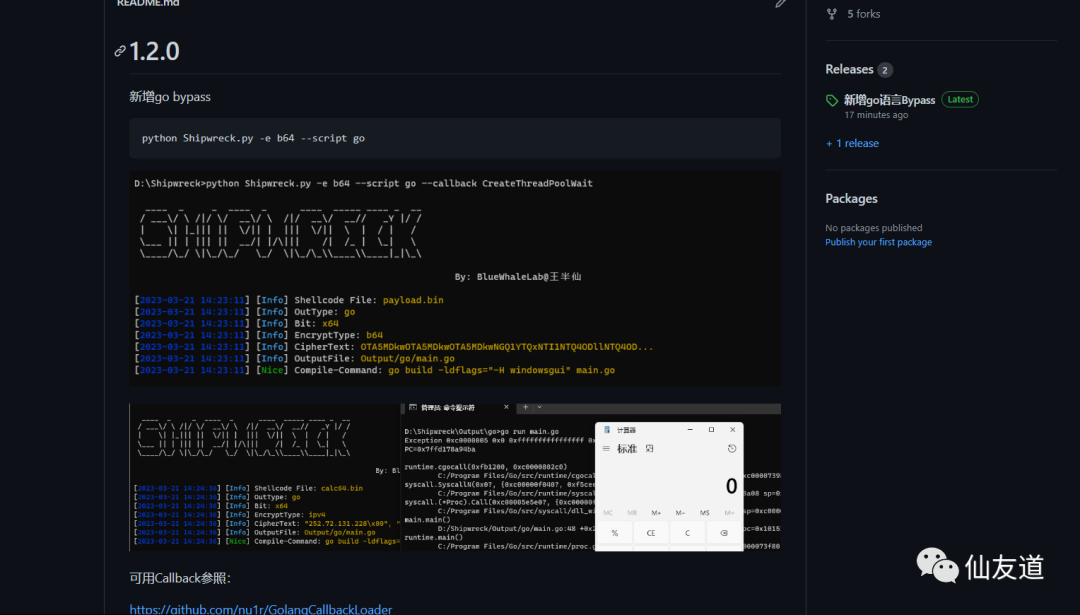Open the Packages heading link

(x=851, y=198)
